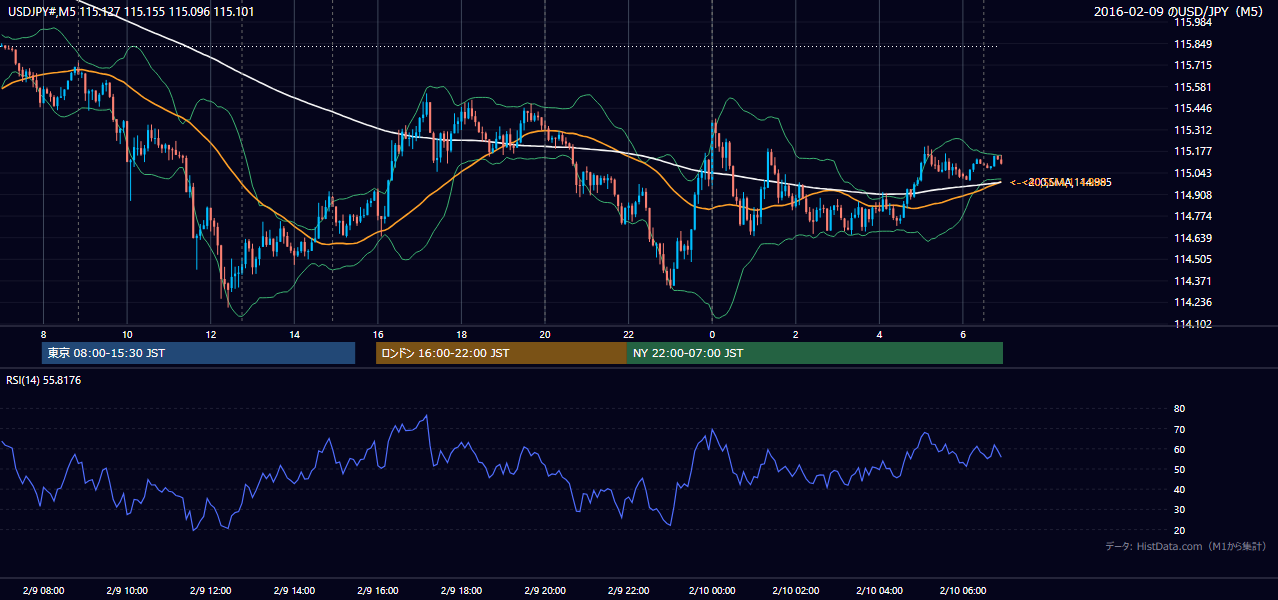Click hour label 18 under price chart

pyautogui.click(x=461, y=334)
